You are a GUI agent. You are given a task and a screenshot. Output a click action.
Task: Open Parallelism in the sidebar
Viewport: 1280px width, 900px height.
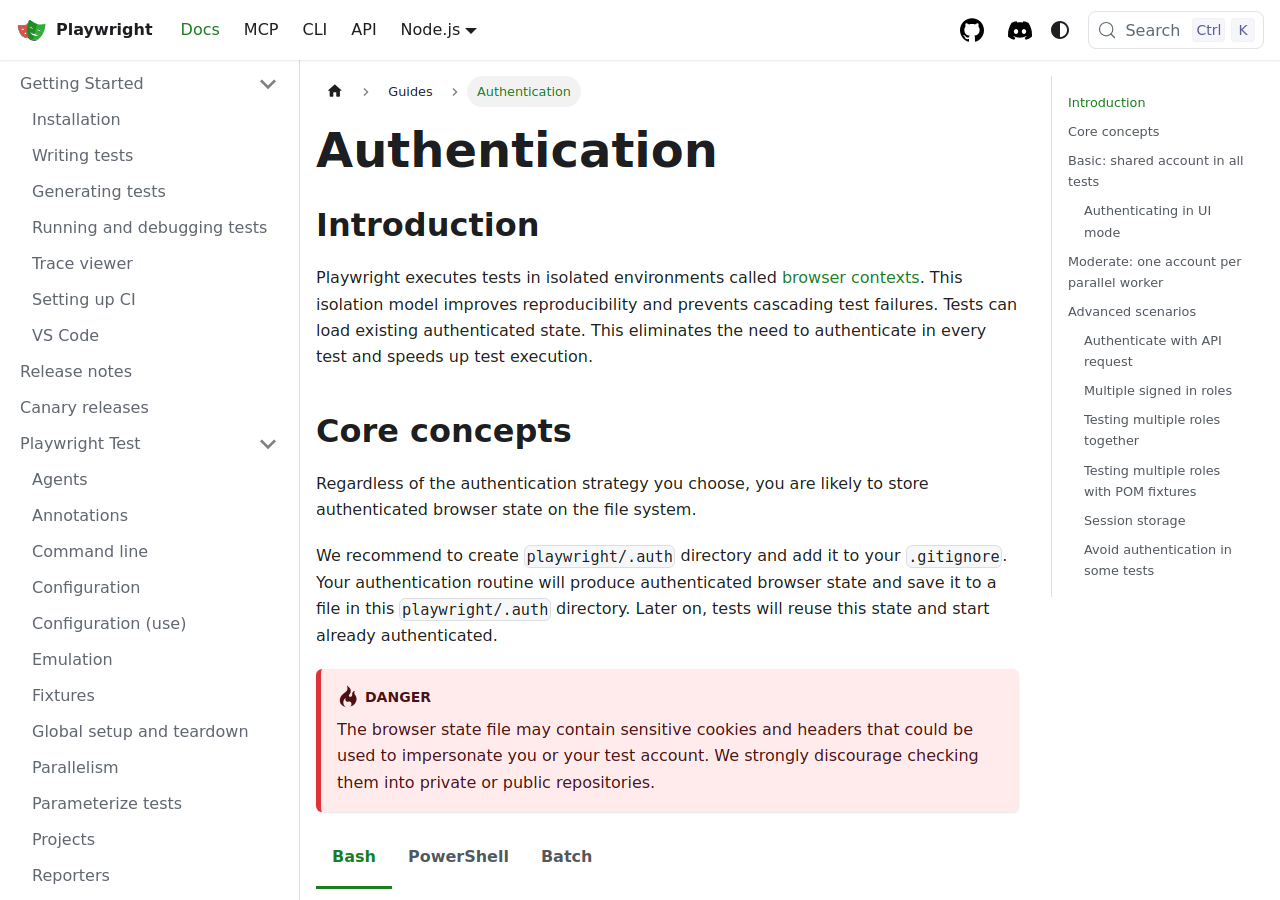point(75,768)
